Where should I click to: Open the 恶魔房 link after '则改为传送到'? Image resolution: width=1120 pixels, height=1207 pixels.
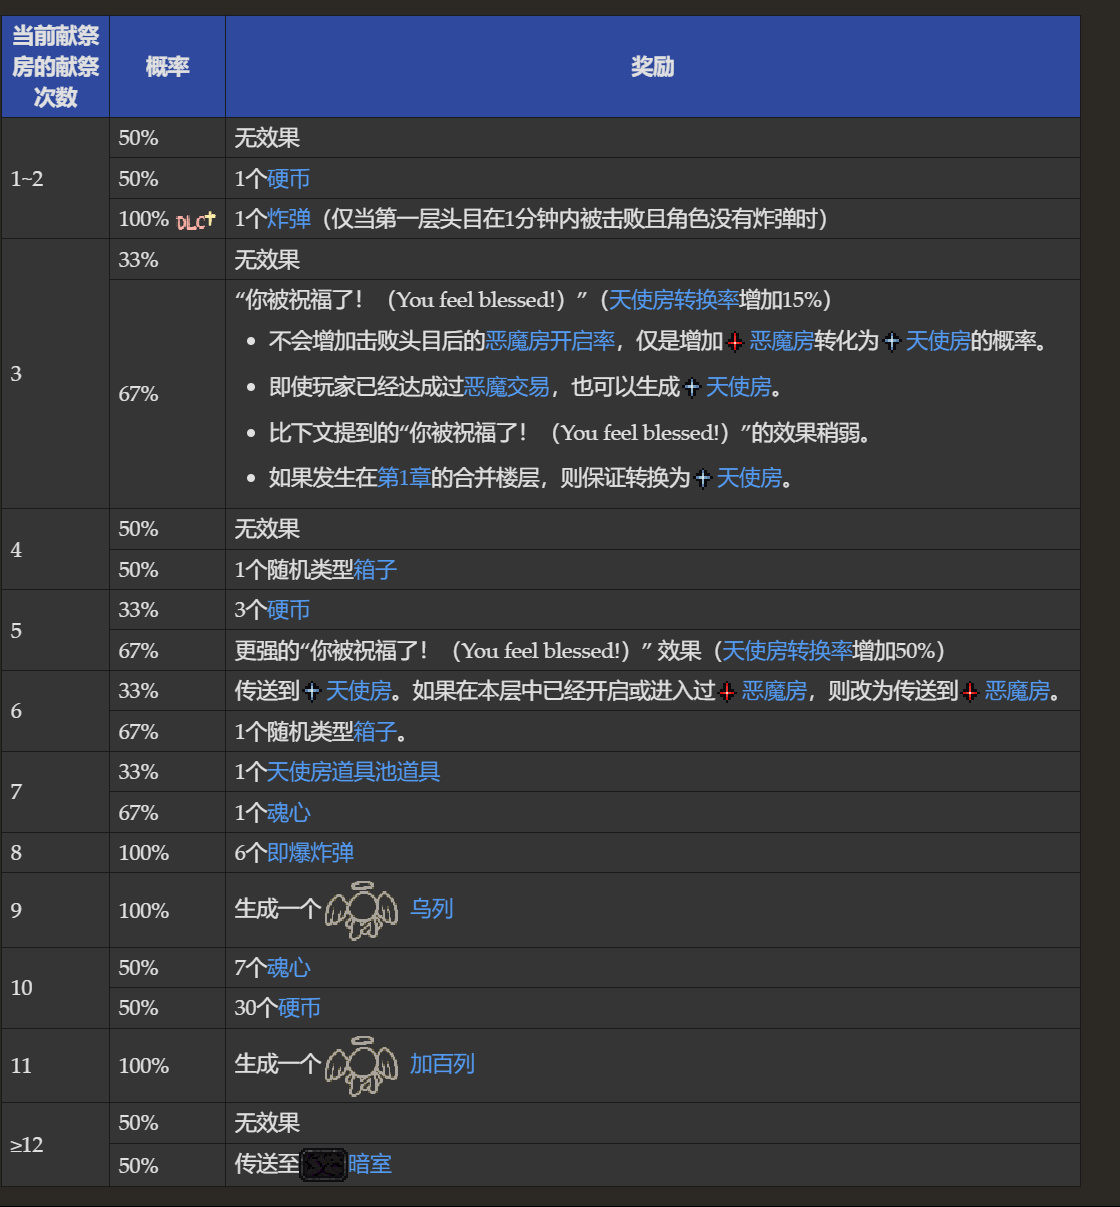point(1017,691)
